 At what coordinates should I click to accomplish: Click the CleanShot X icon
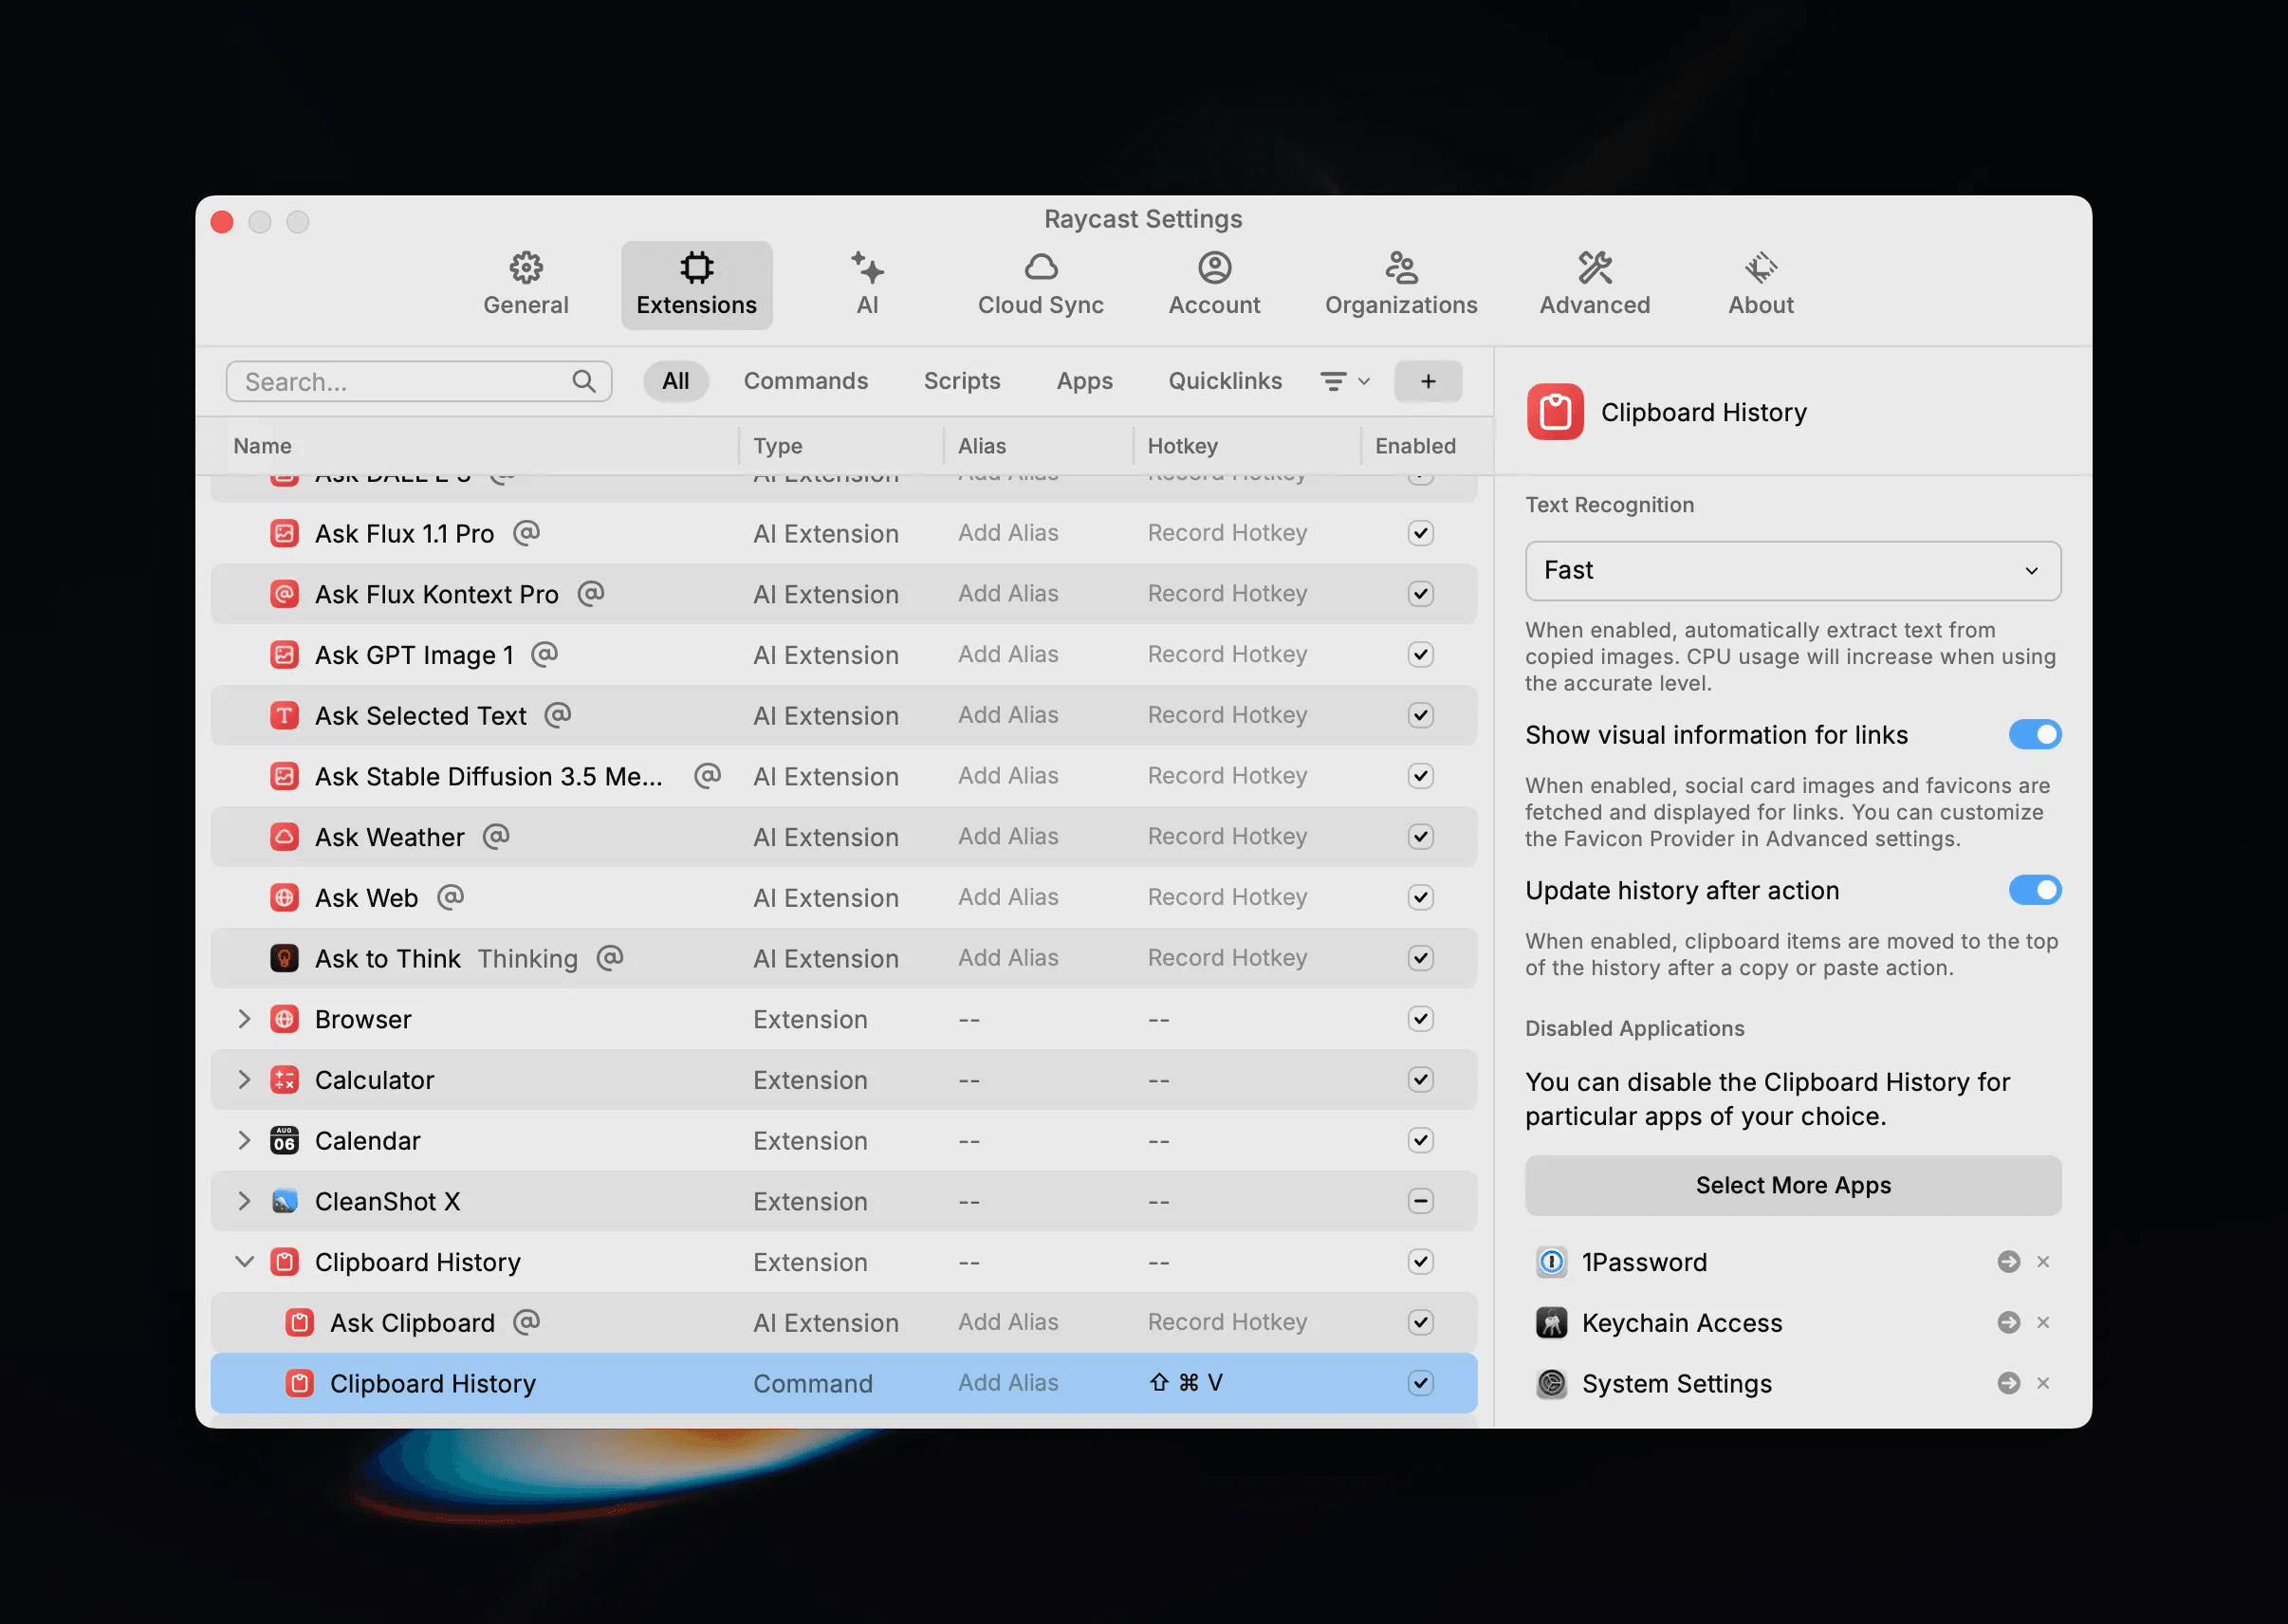tap(285, 1201)
